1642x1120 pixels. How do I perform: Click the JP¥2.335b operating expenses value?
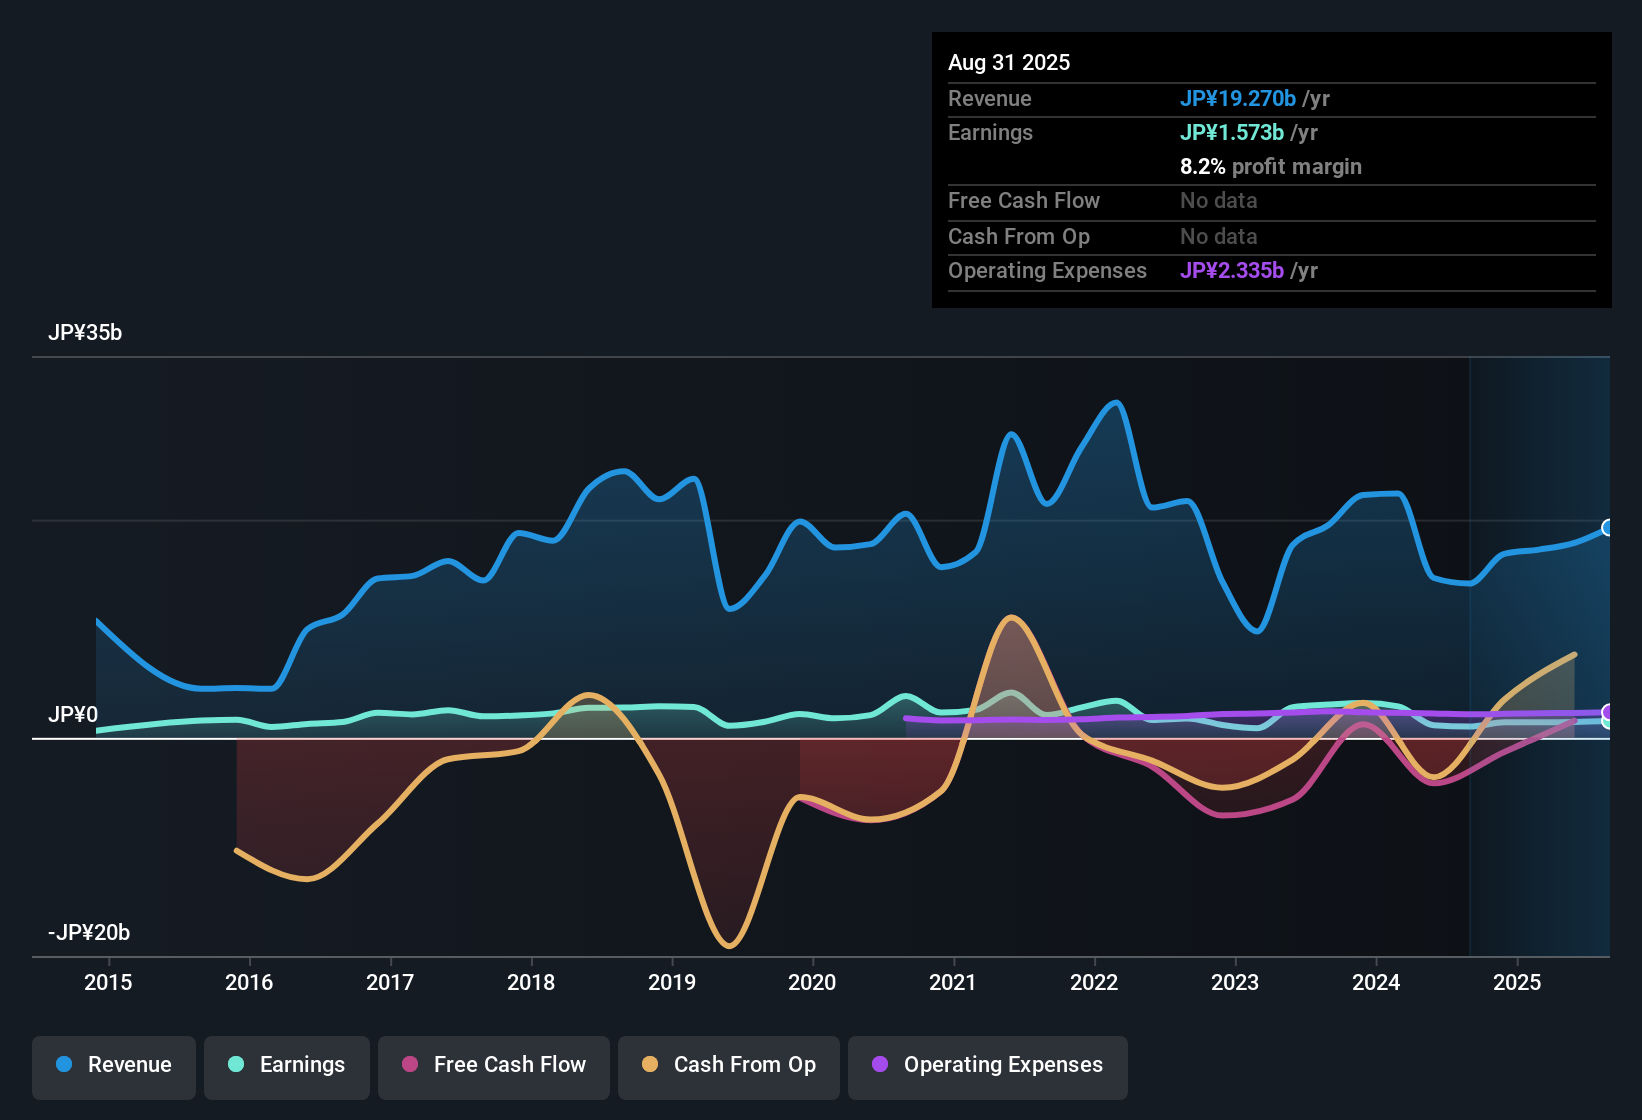[1232, 271]
